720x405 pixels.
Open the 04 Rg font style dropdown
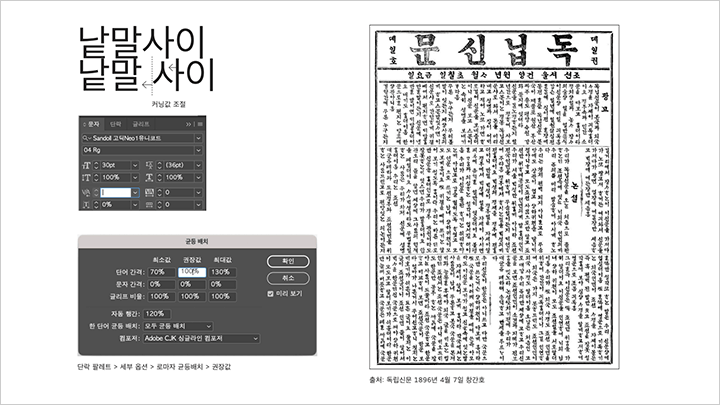click(x=198, y=150)
